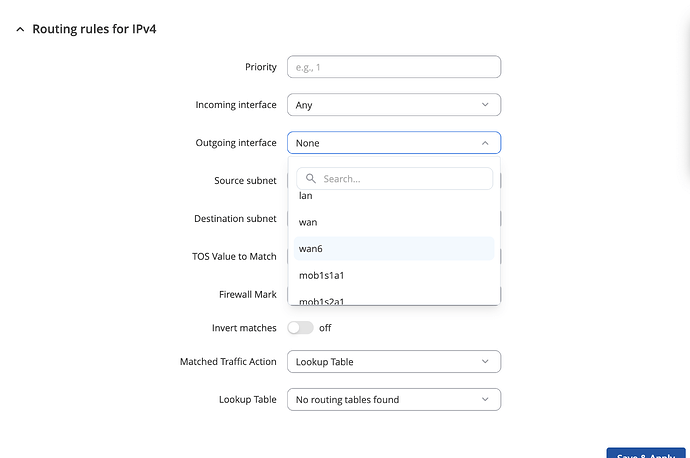Image resolution: width=690 pixels, height=458 pixels.
Task: Open the Incoming interface 'Any' dropdown
Action: [393, 105]
